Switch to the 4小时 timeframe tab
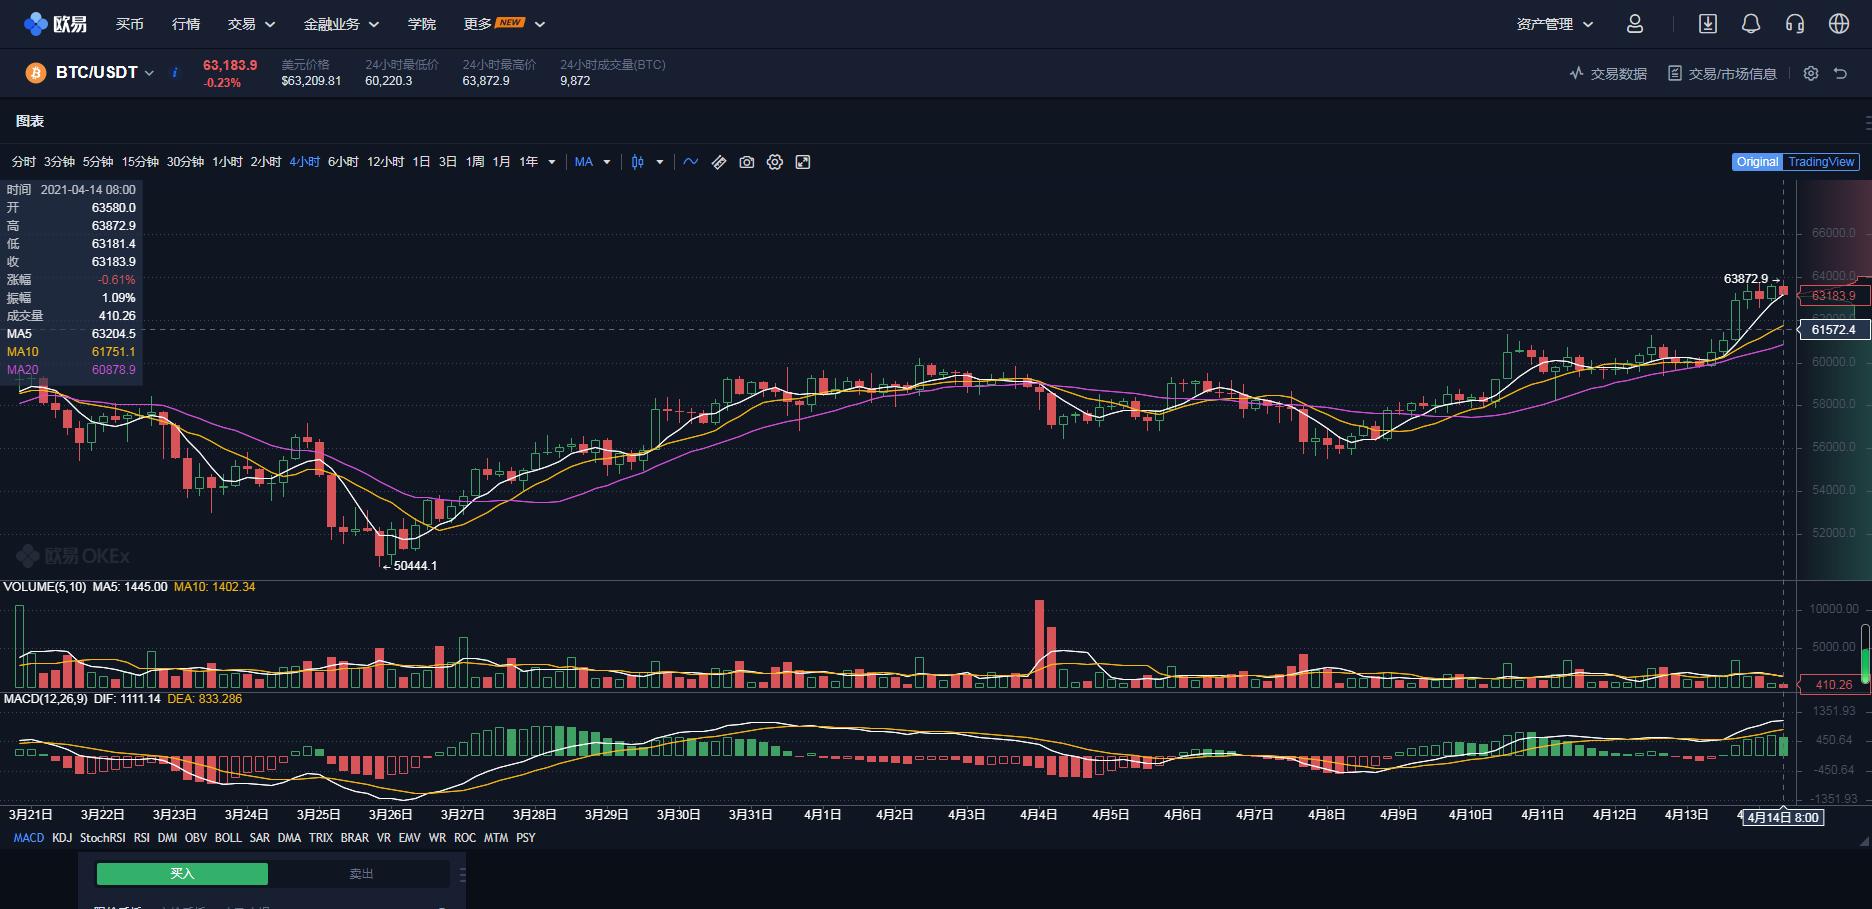Screen dimensions: 1872x909 (x=303, y=161)
